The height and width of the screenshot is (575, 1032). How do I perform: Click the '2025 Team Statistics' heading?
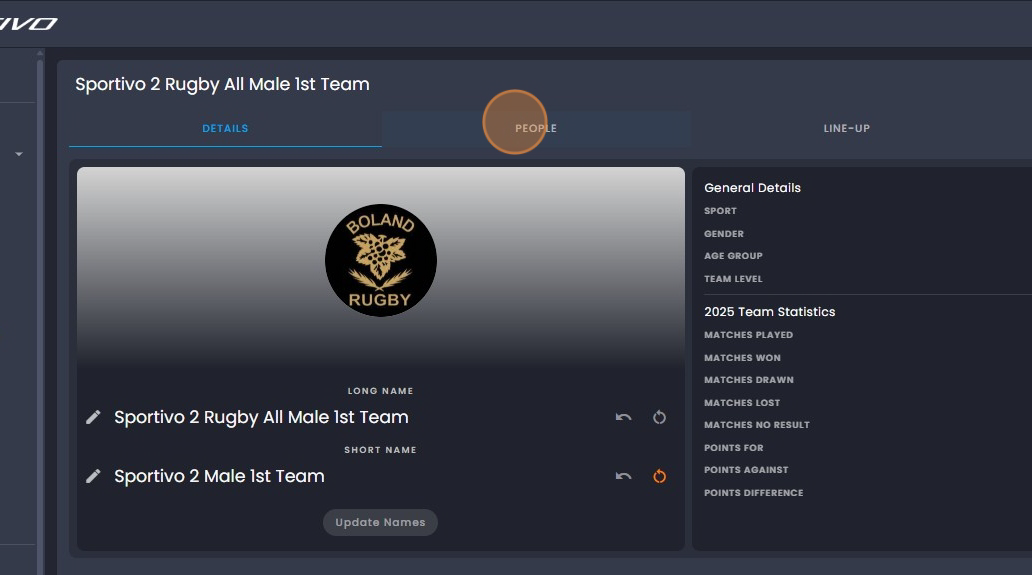[769, 312]
